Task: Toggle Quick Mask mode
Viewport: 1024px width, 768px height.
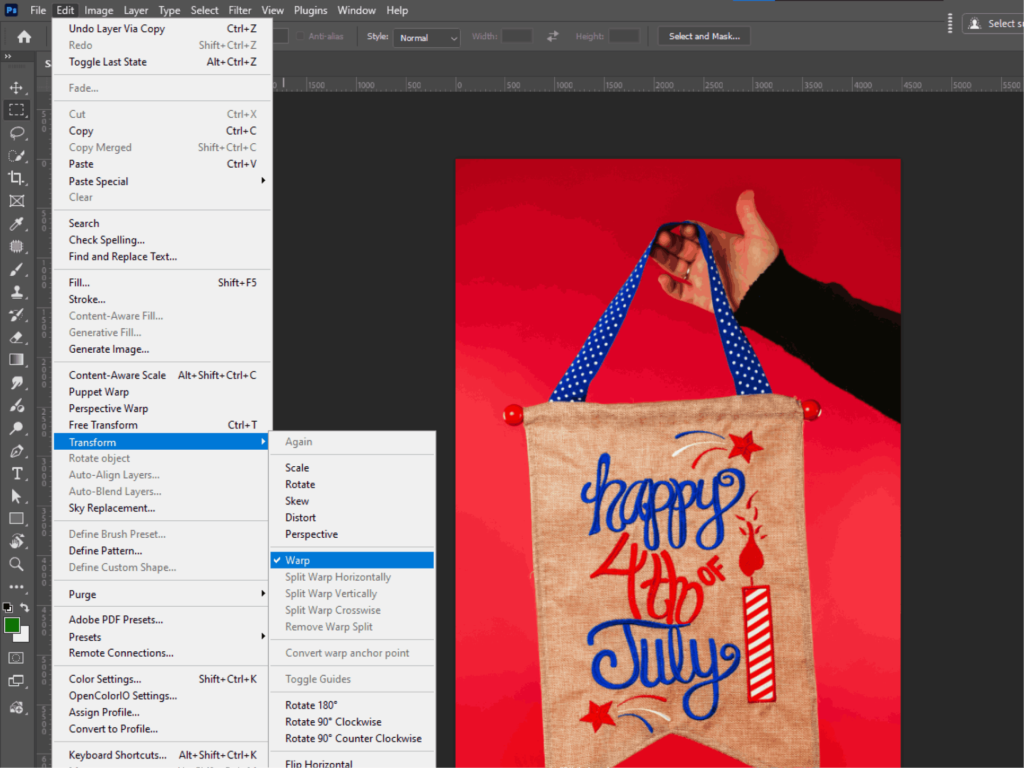Action: pyautogui.click(x=16, y=658)
